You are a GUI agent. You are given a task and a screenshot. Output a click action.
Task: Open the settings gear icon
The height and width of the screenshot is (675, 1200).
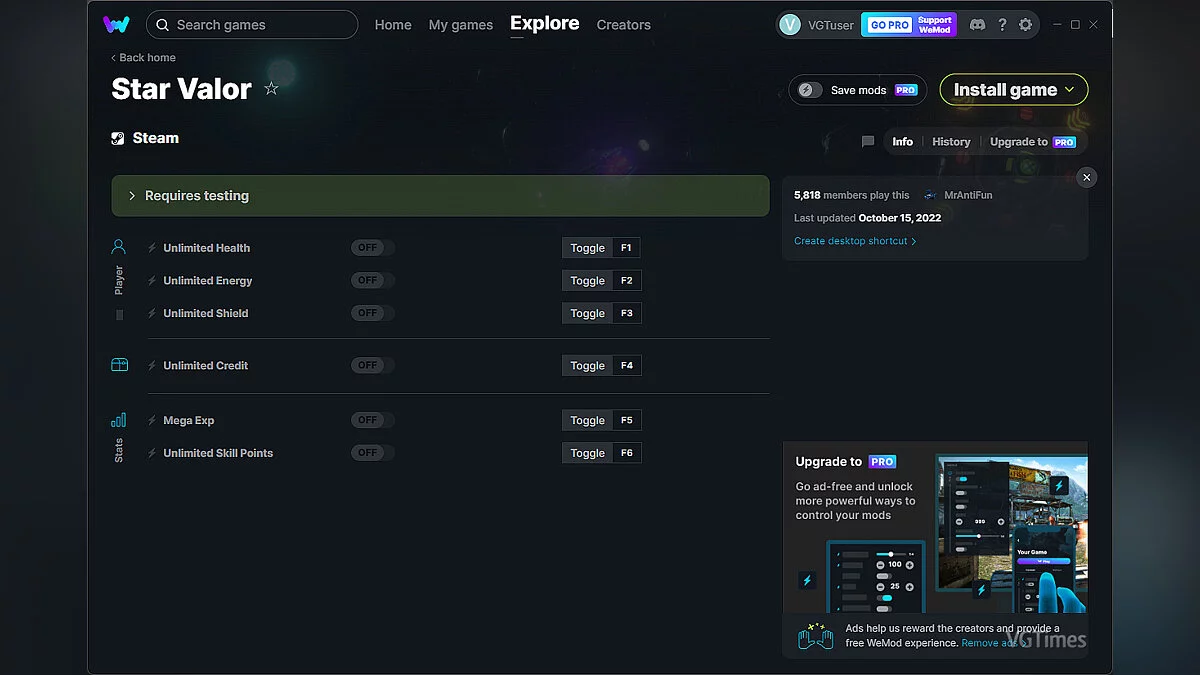[x=1025, y=25]
